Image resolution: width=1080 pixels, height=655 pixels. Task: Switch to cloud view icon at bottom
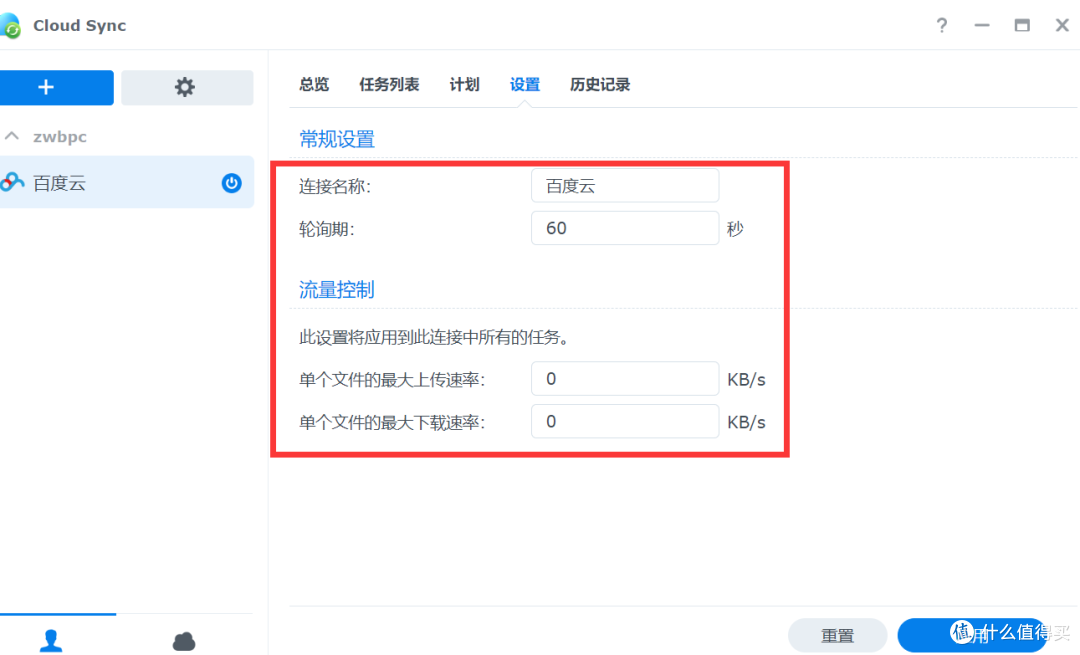tap(184, 641)
